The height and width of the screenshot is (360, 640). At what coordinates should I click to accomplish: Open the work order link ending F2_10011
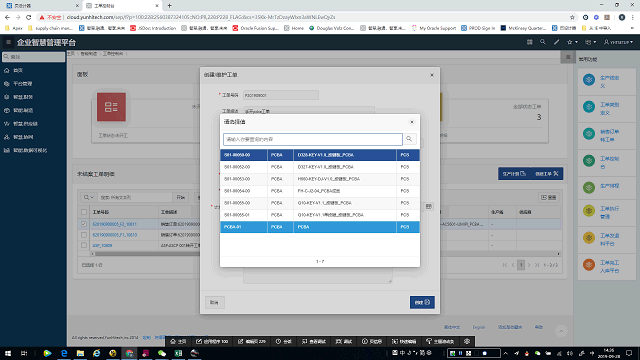[x=115, y=224]
